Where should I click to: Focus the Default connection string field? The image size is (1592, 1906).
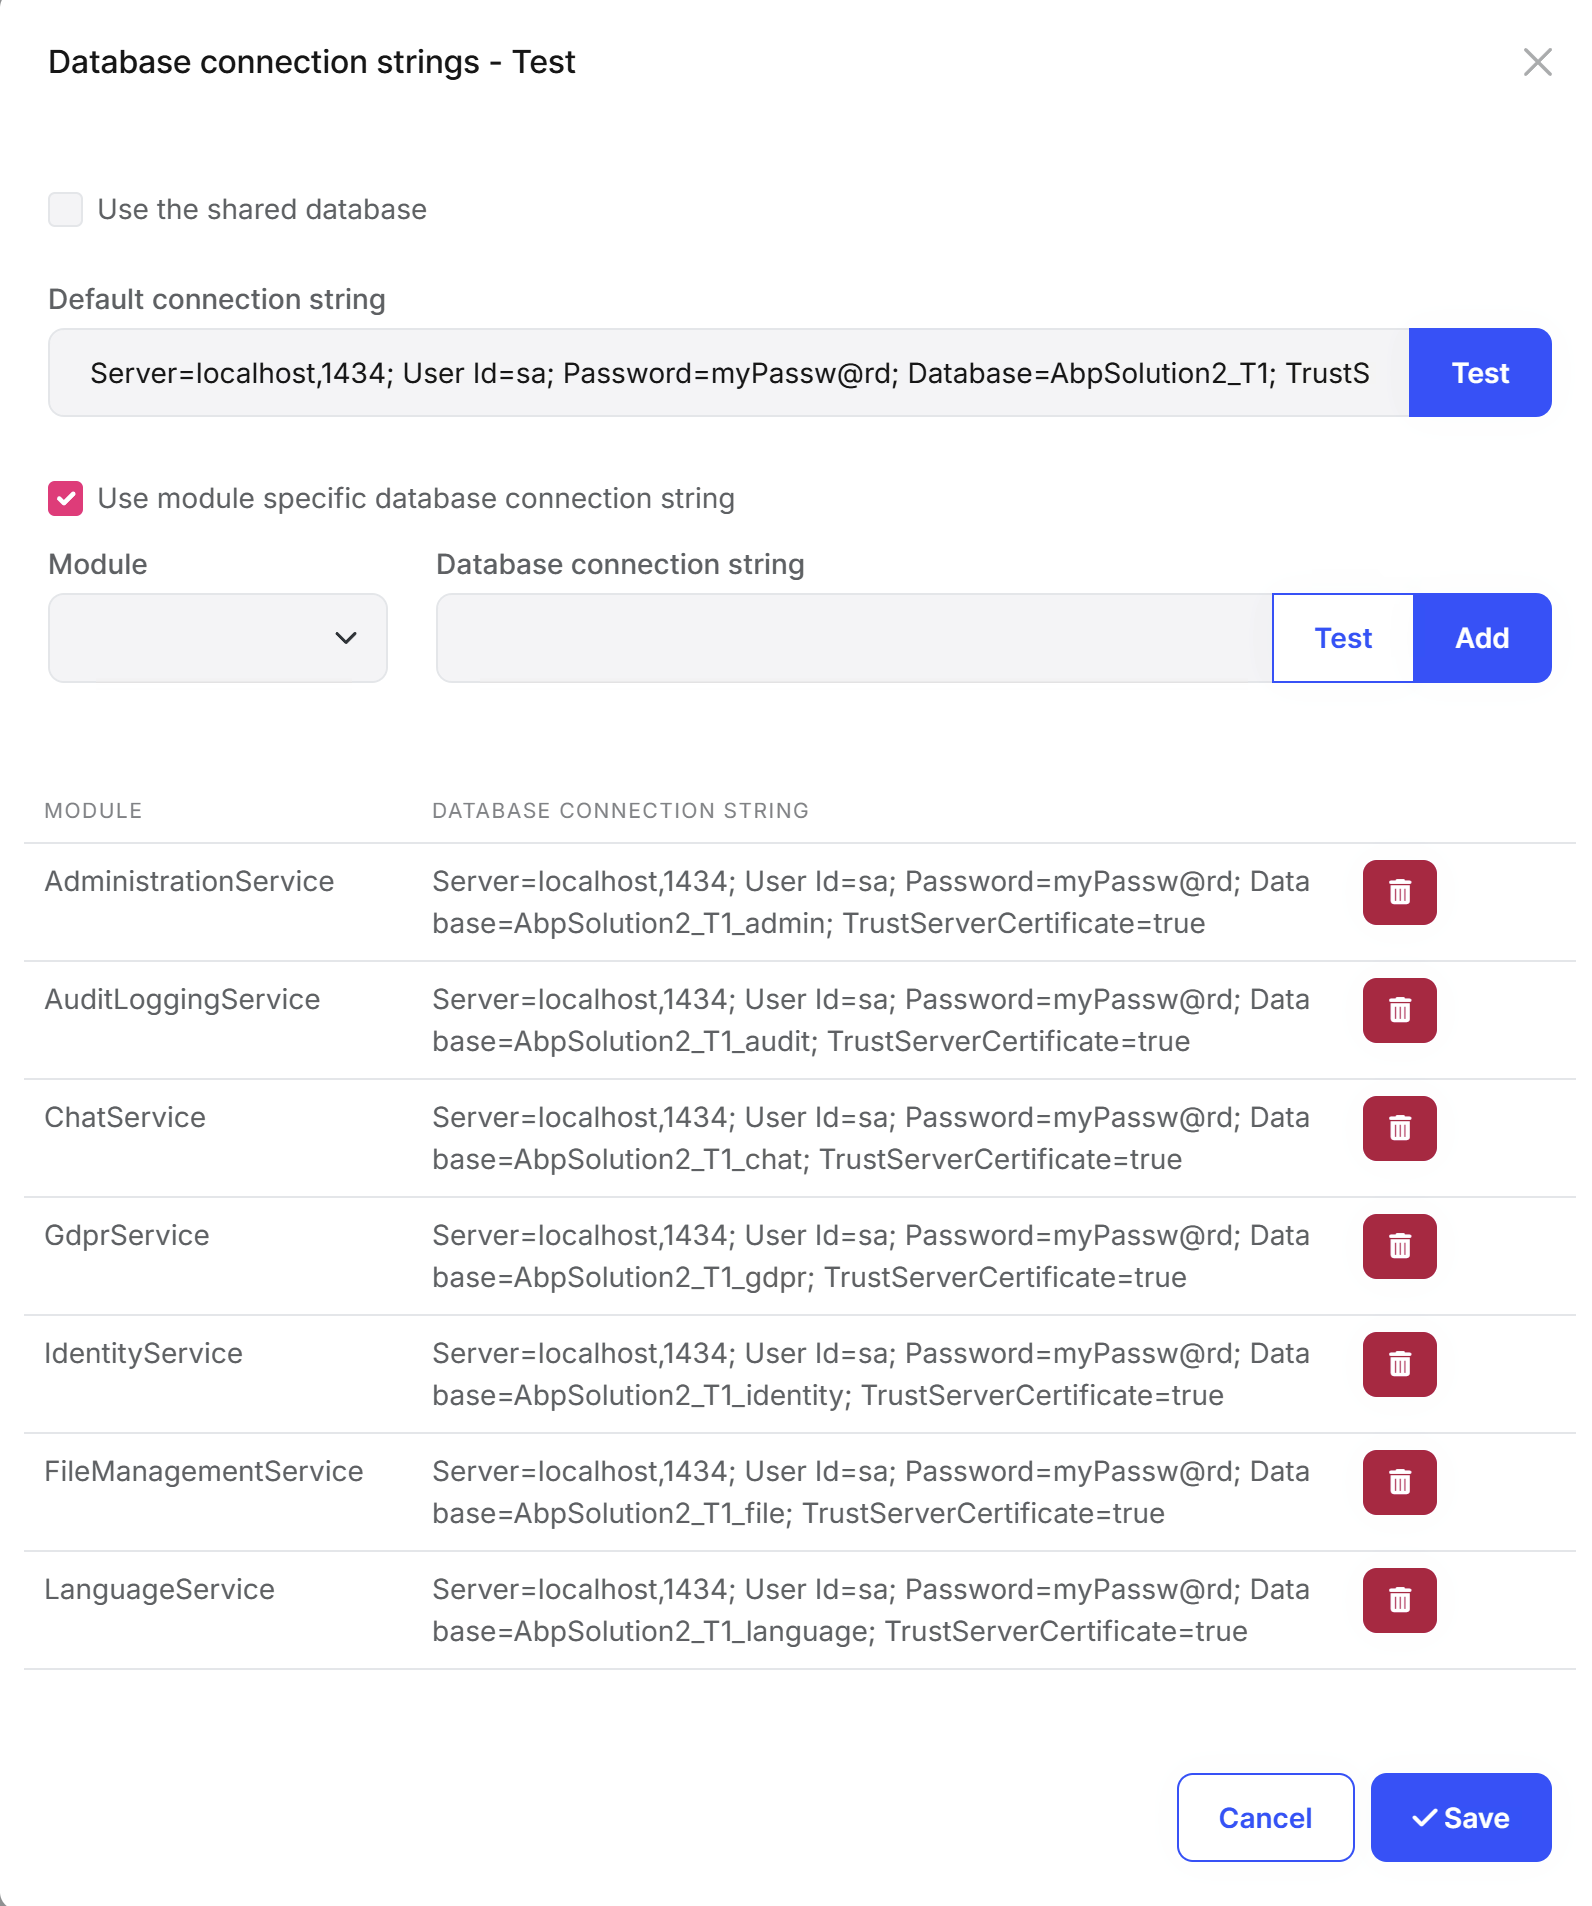coord(729,373)
